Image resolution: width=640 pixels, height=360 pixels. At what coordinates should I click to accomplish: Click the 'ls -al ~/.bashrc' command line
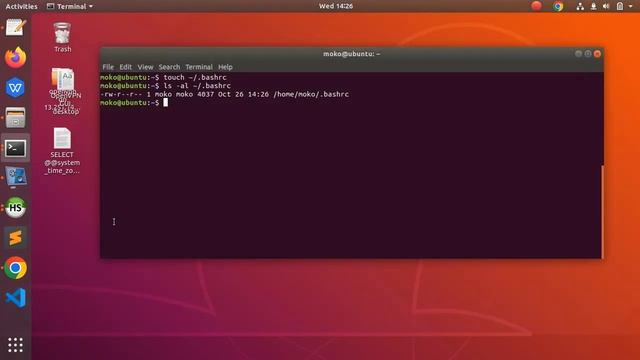tap(197, 86)
